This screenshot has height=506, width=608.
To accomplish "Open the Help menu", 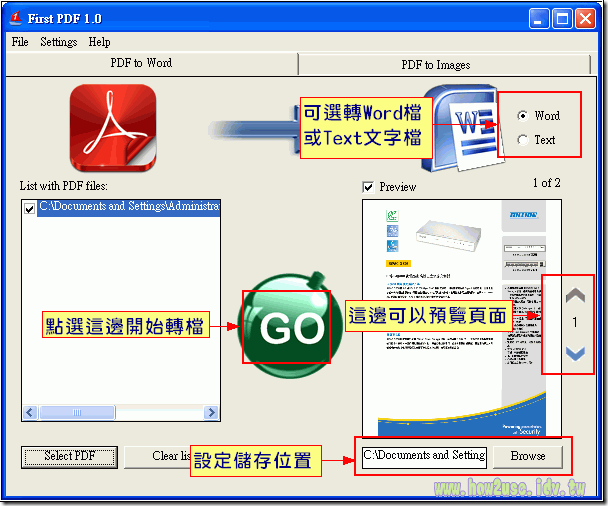I will pyautogui.click(x=99, y=42).
